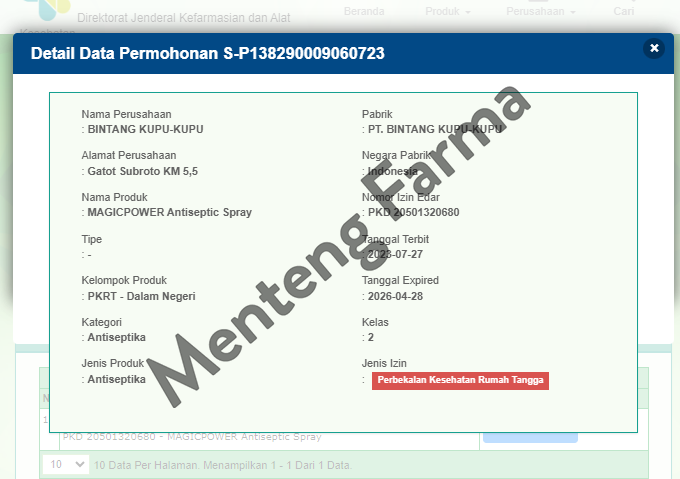Click the background table row PKD 20501320680 - MAGICPOWER
Image resolution: width=680 pixels, height=479 pixels.
(x=192, y=437)
